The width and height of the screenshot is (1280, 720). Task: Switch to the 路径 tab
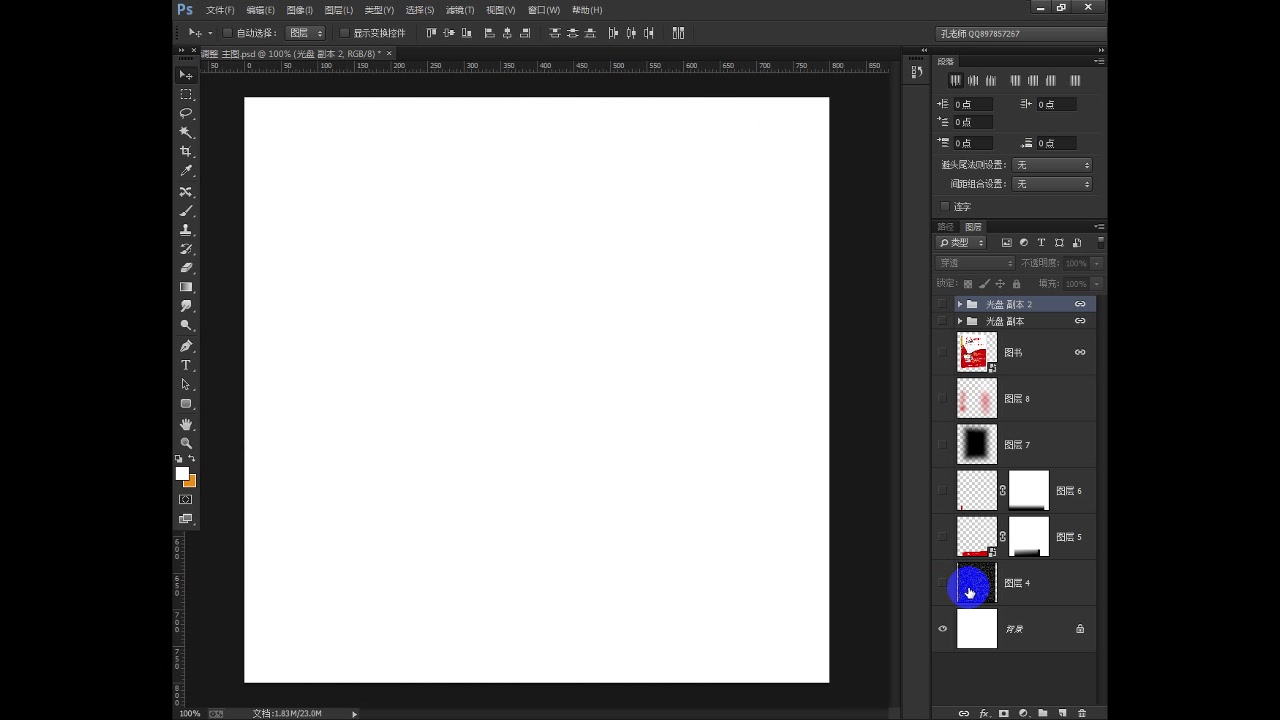[945, 227]
